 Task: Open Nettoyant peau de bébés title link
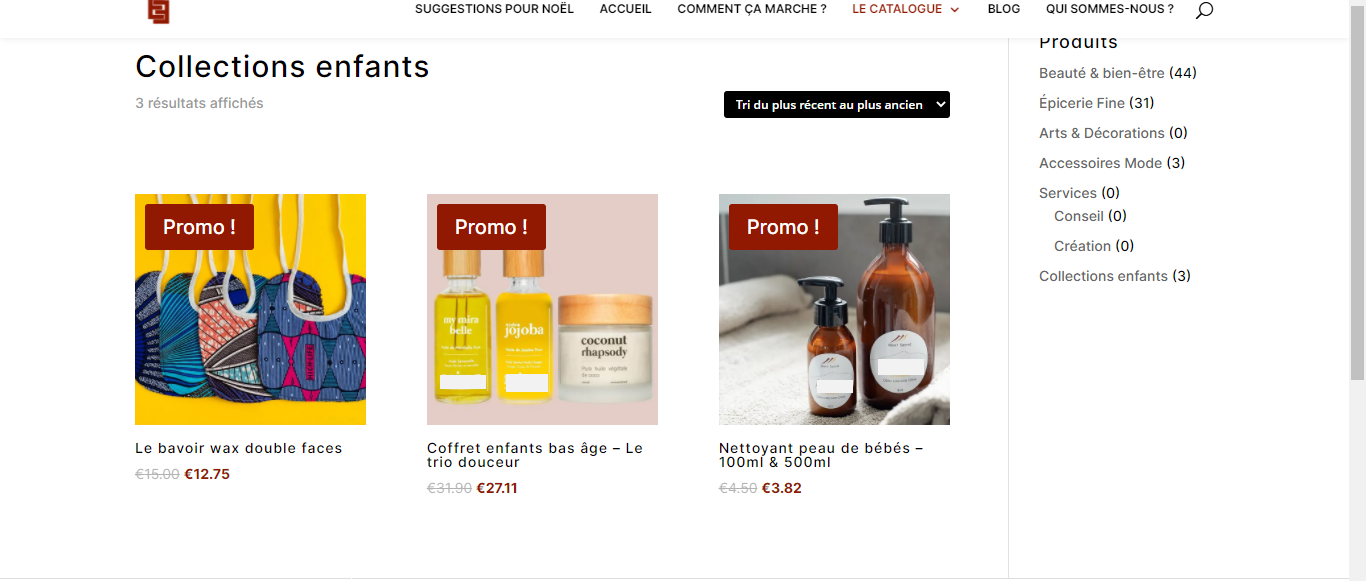(821, 455)
